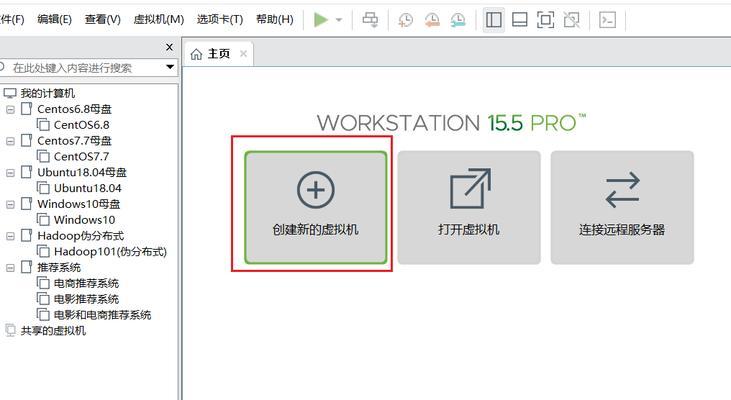Collapse the Centos6.8母盘 folder
This screenshot has width=731, height=400.
click(10, 110)
